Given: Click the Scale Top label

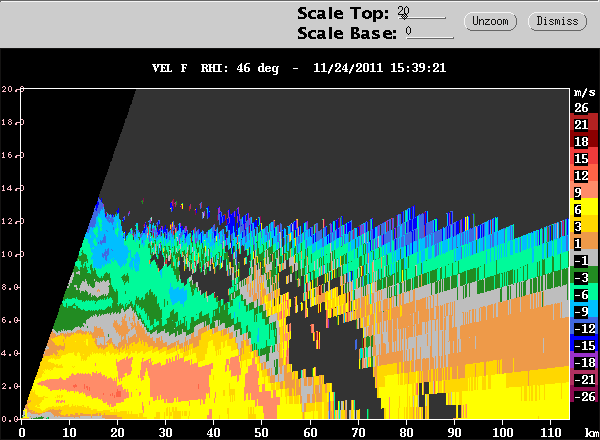Looking at the screenshot, I should [x=343, y=13].
